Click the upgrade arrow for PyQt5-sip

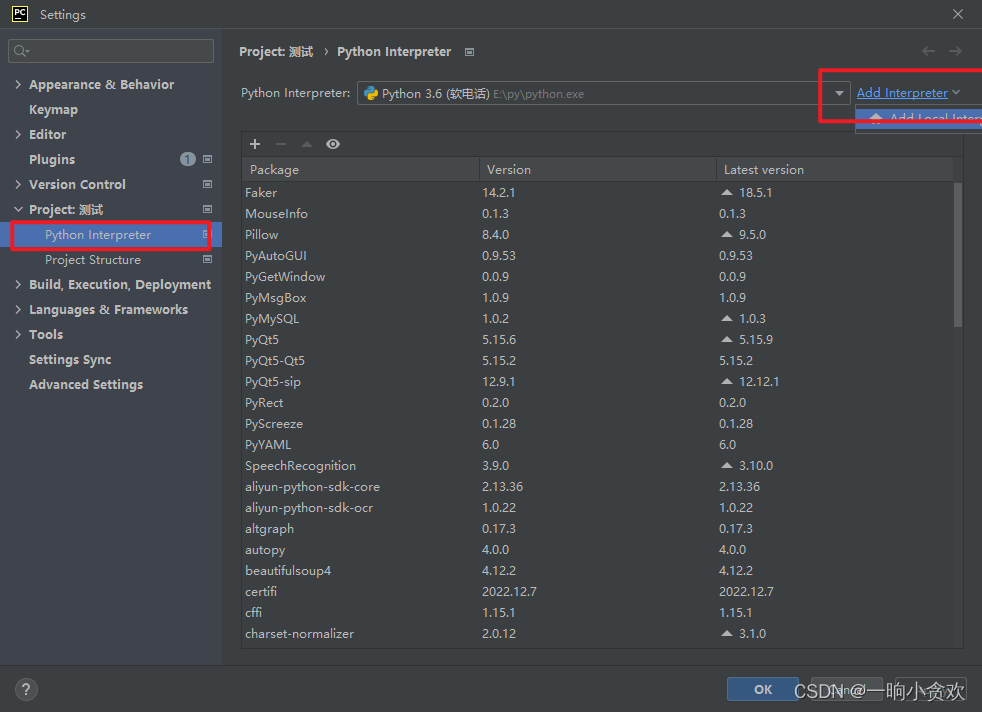coord(726,381)
